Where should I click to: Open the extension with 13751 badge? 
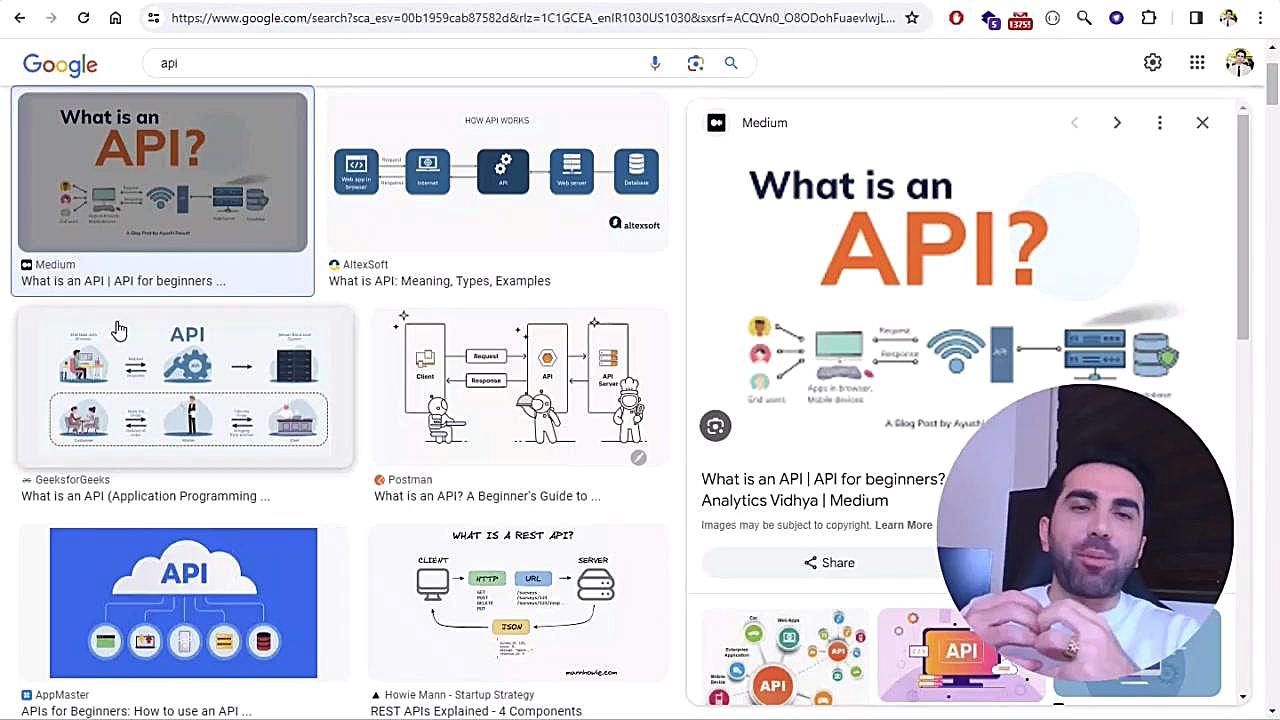point(1019,19)
